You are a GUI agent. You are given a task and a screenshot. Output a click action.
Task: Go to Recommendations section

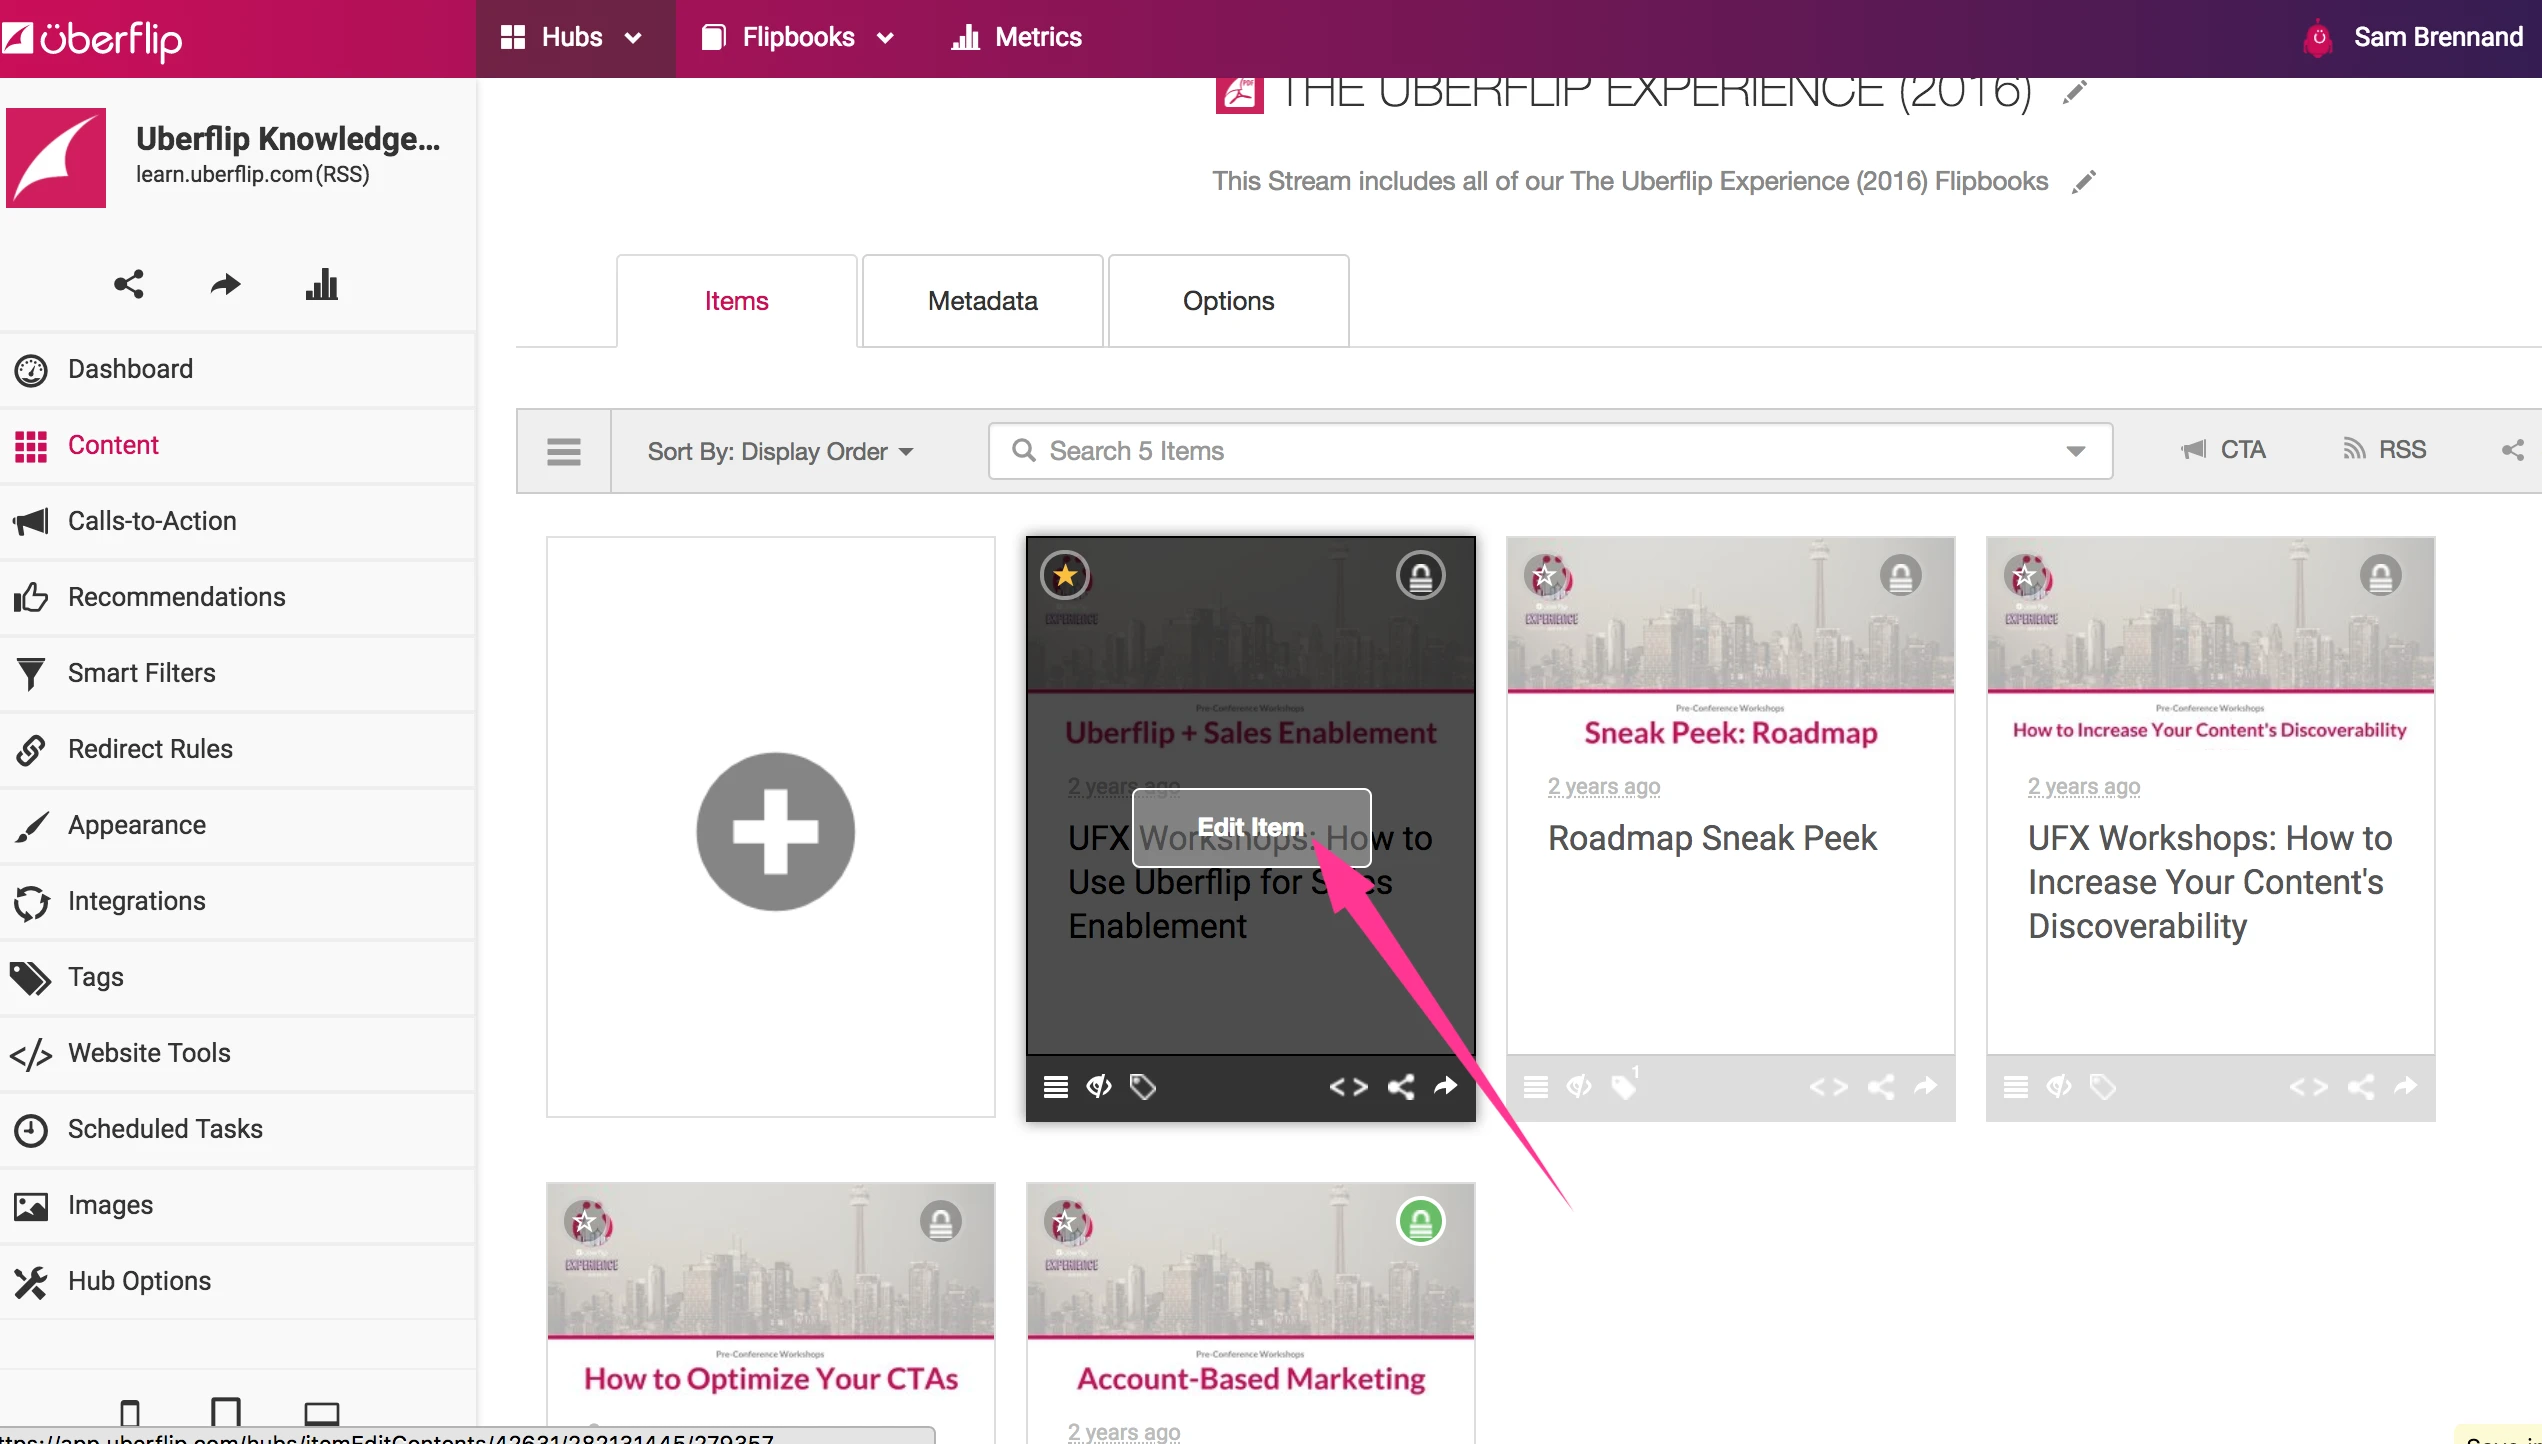[x=237, y=597]
